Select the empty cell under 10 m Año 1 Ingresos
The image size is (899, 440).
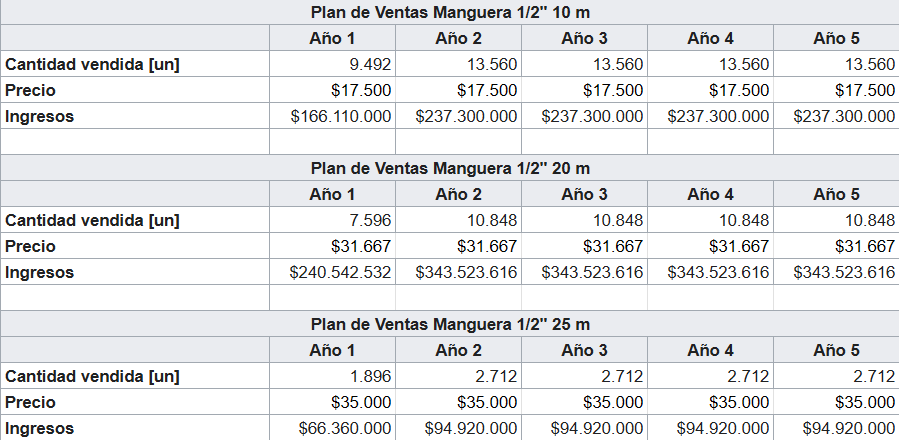333,142
